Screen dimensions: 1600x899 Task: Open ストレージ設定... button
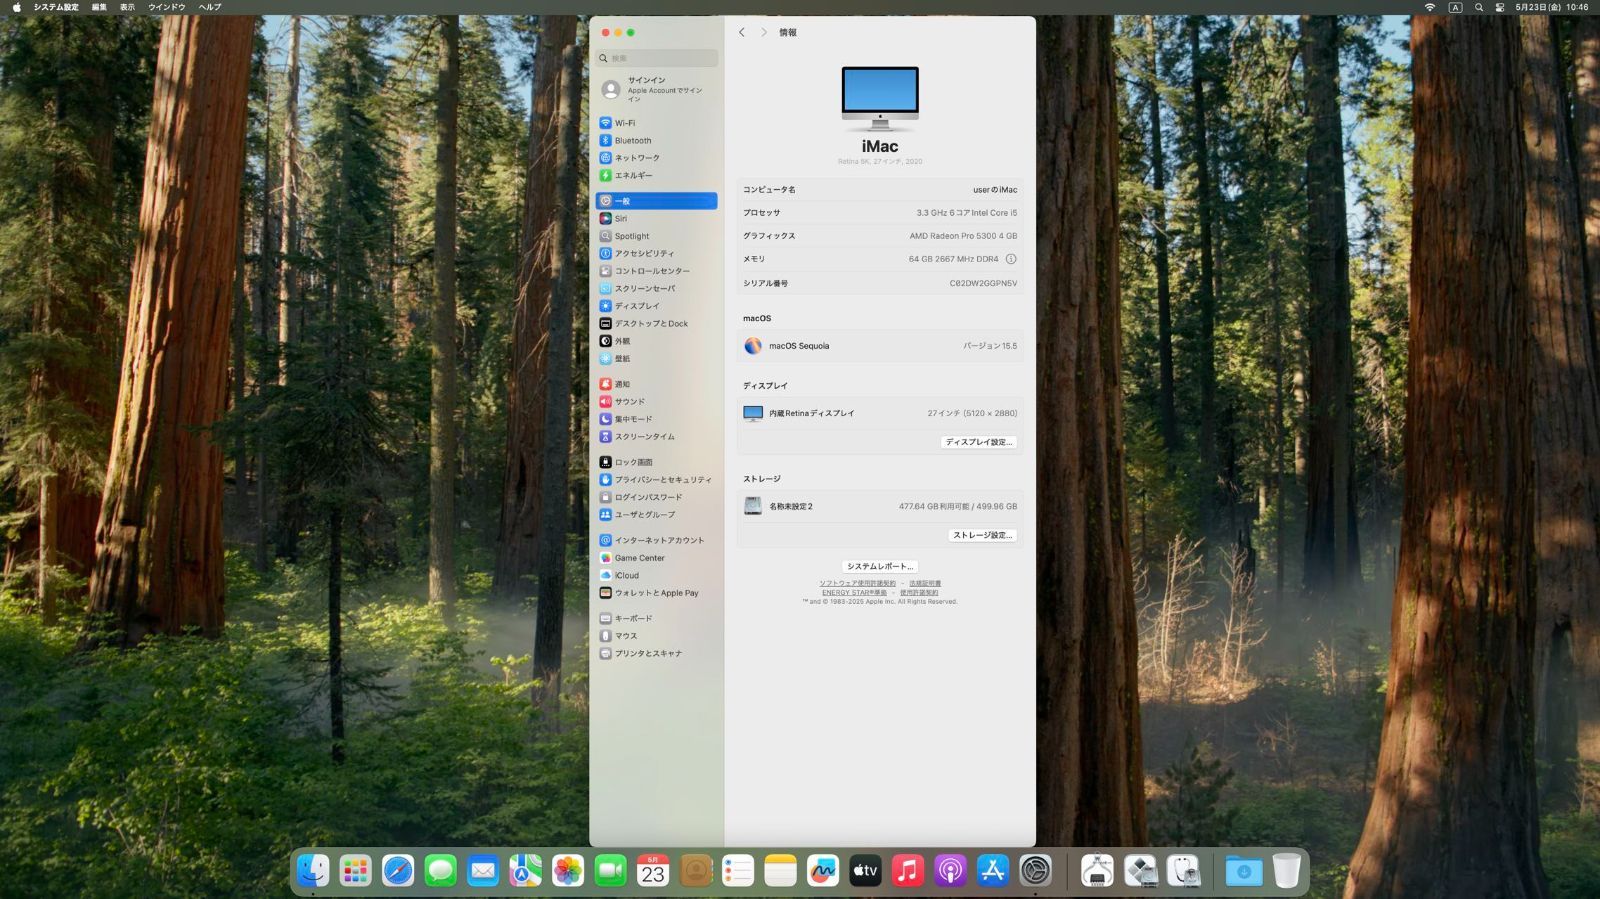pyautogui.click(x=982, y=535)
